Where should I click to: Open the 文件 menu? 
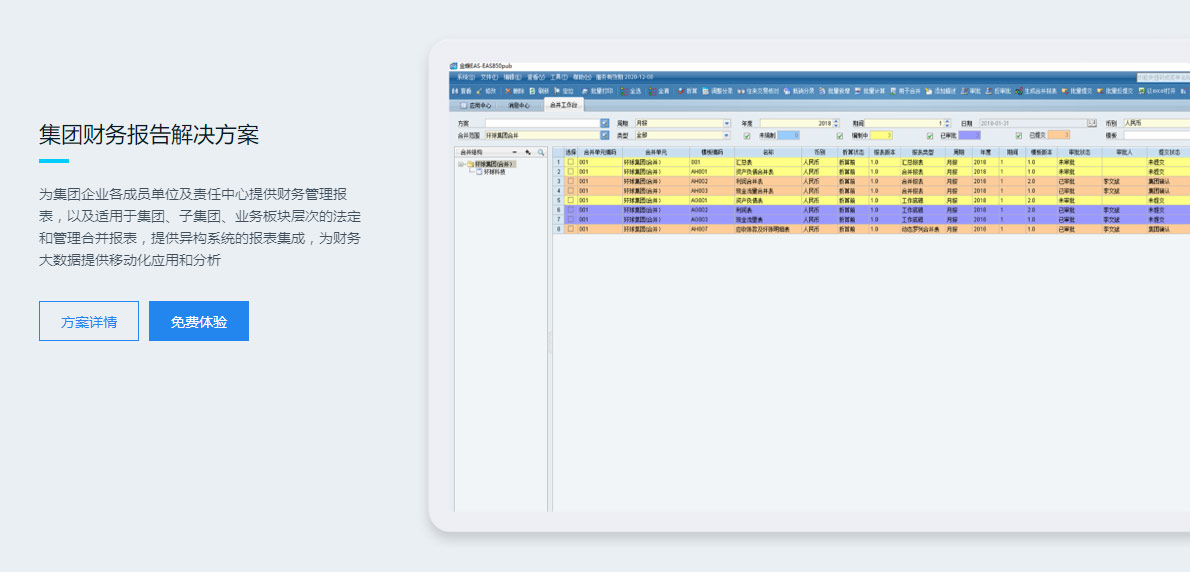point(490,77)
